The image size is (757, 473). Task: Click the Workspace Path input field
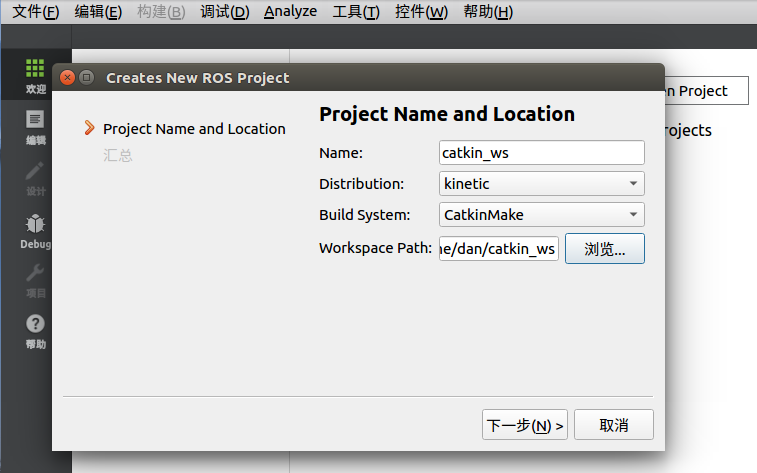point(499,249)
